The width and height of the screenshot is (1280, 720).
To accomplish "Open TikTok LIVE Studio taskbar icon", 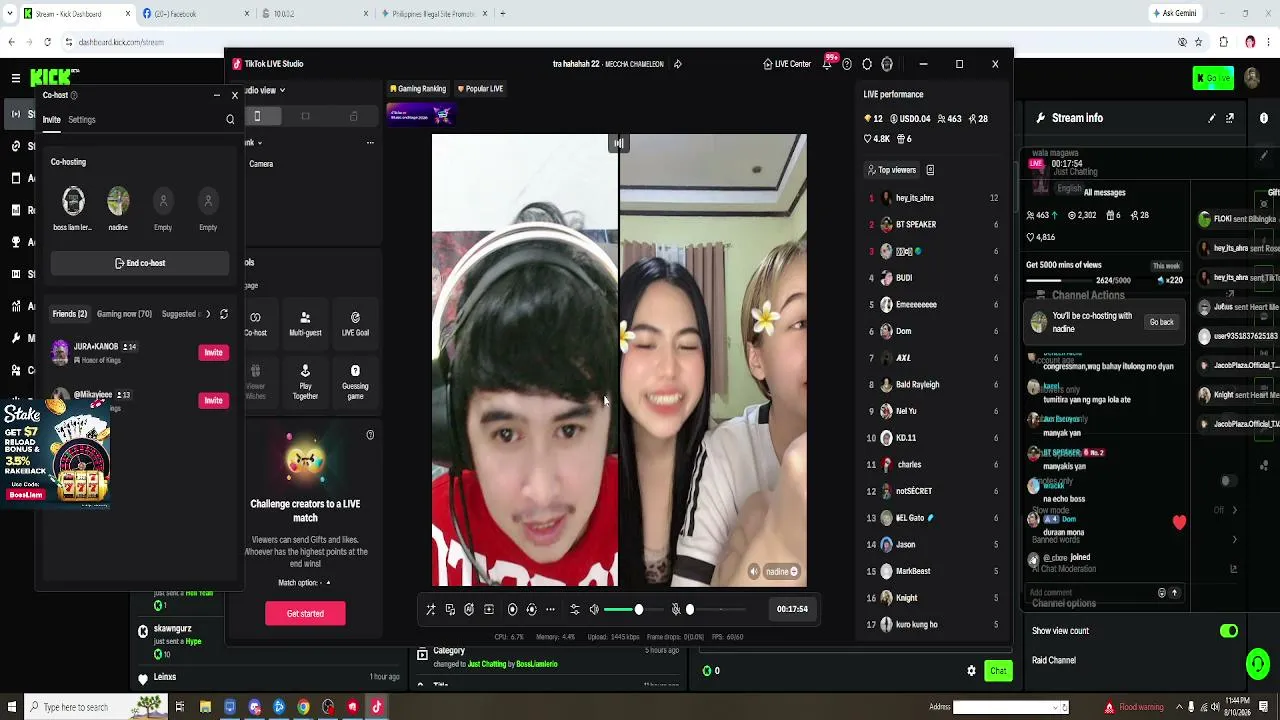I will (377, 707).
